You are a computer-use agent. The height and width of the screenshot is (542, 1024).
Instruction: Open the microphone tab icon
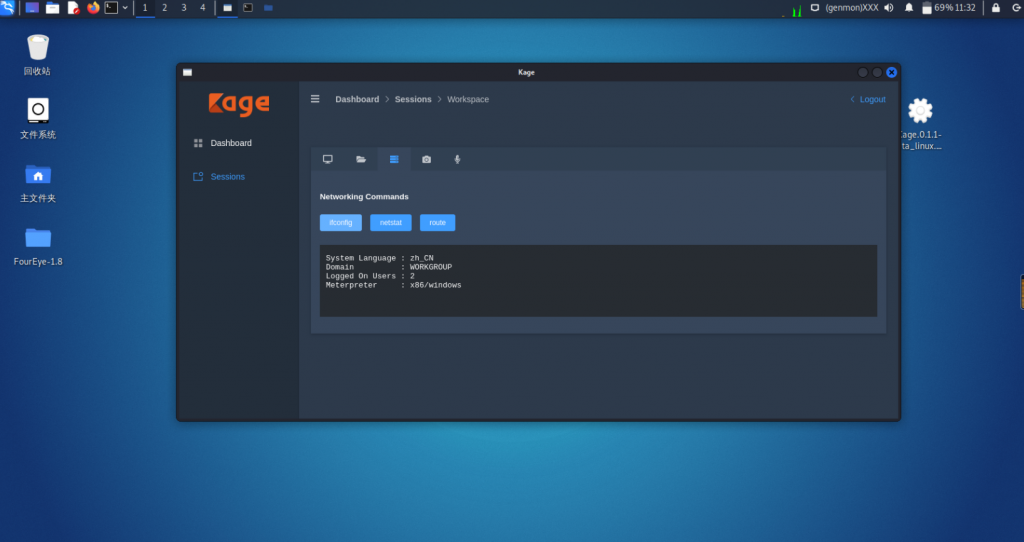click(x=457, y=159)
